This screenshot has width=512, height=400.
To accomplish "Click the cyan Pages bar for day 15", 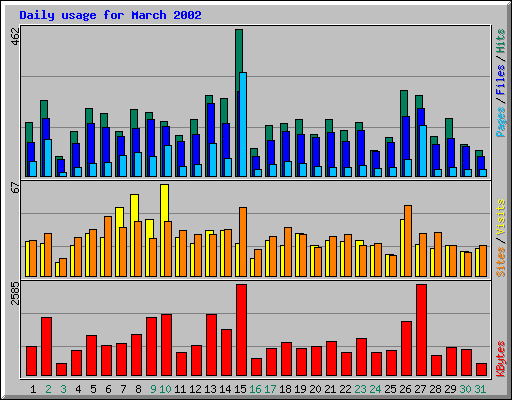I will click(x=243, y=124).
